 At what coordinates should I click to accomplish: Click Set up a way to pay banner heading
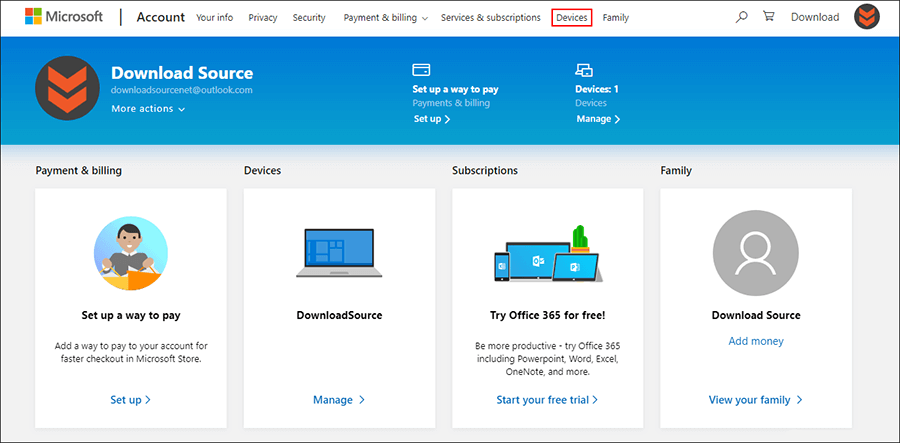click(x=455, y=89)
